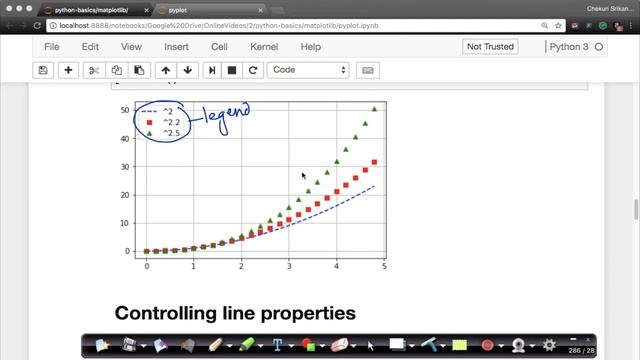Expand the text tool options arrow
Screen dimensions: 640x360
291,346
